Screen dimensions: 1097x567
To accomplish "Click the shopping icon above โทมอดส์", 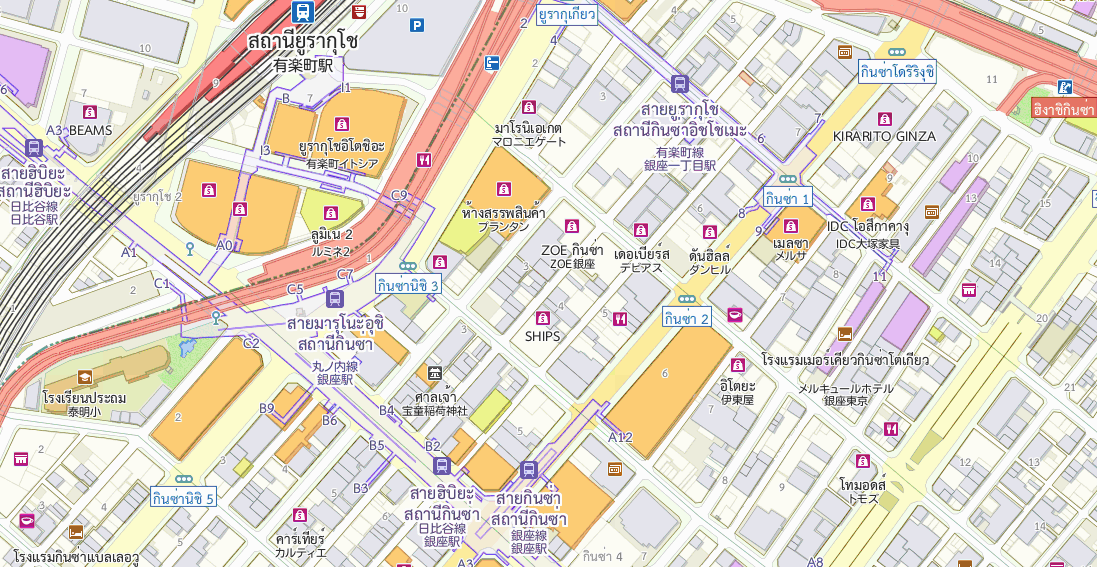I will (863, 461).
